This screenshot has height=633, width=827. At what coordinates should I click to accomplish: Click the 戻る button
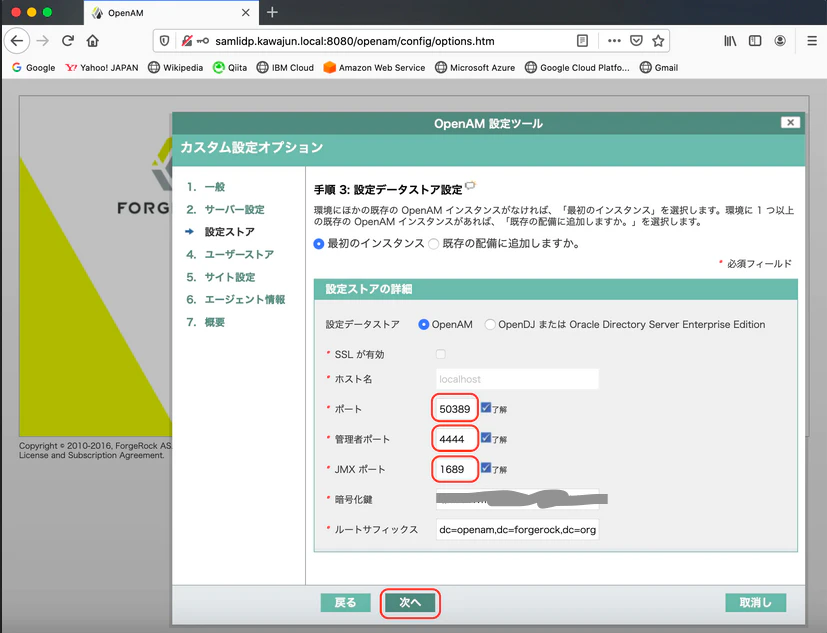click(345, 602)
